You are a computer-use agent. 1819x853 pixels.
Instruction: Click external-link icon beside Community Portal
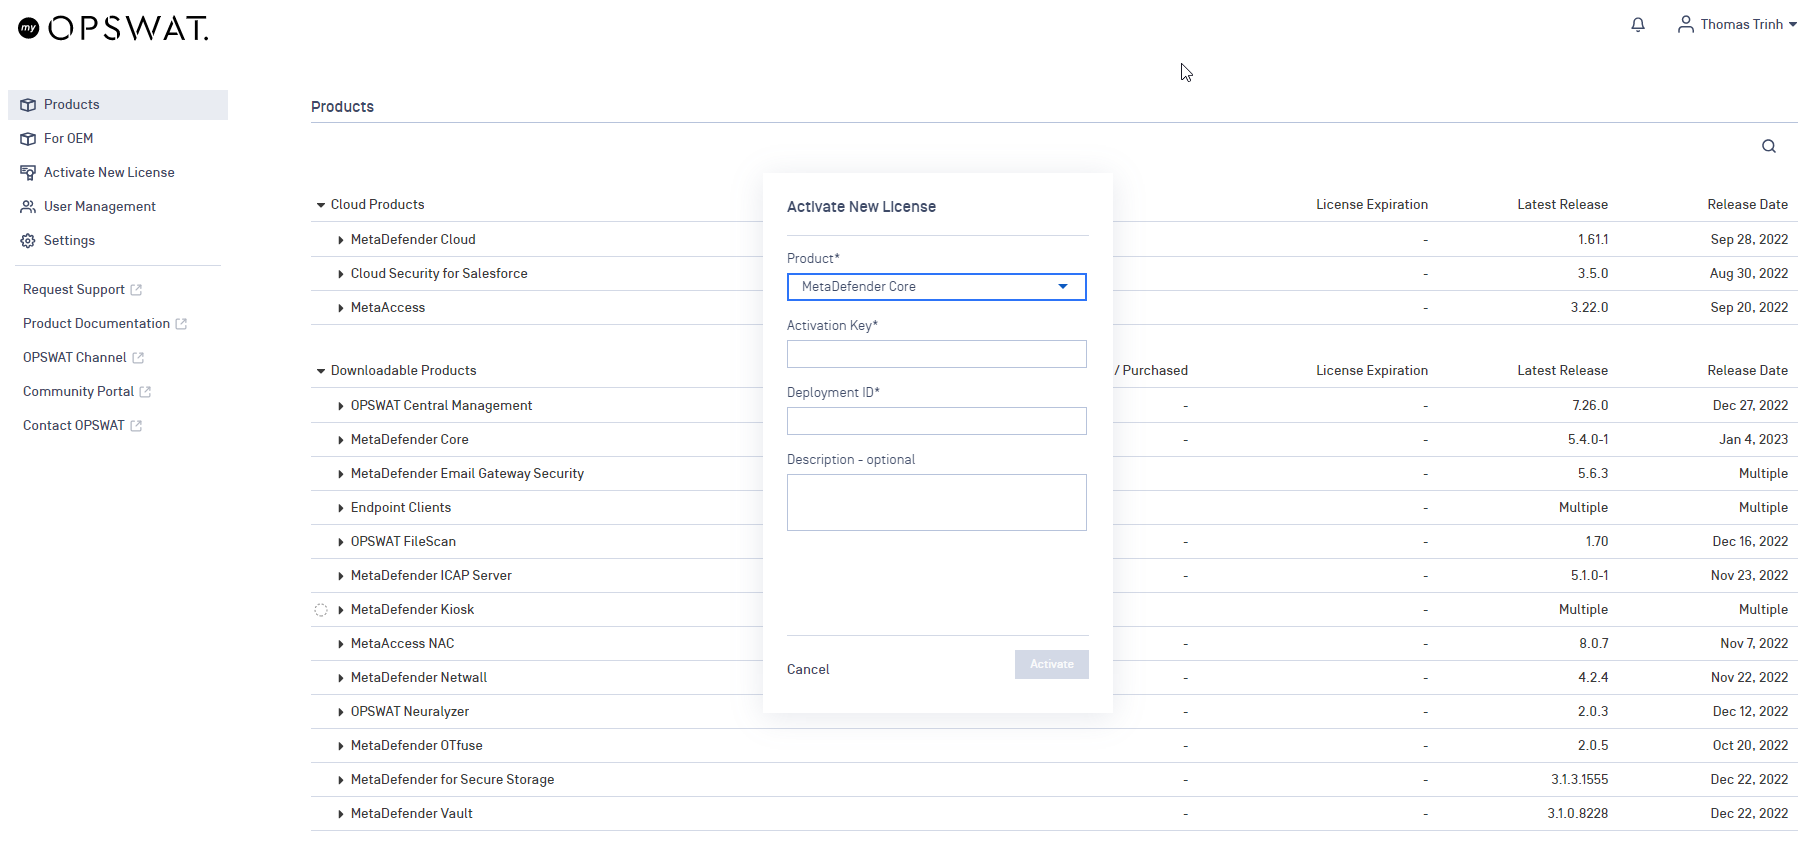tap(145, 392)
